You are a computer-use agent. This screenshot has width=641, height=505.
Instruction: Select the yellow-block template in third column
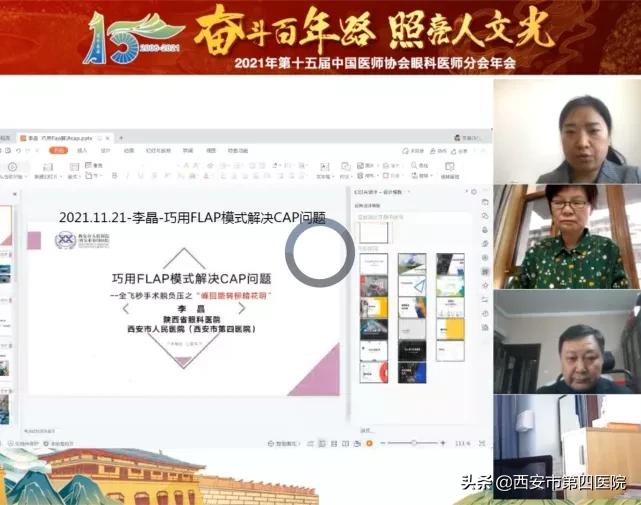coord(450,329)
